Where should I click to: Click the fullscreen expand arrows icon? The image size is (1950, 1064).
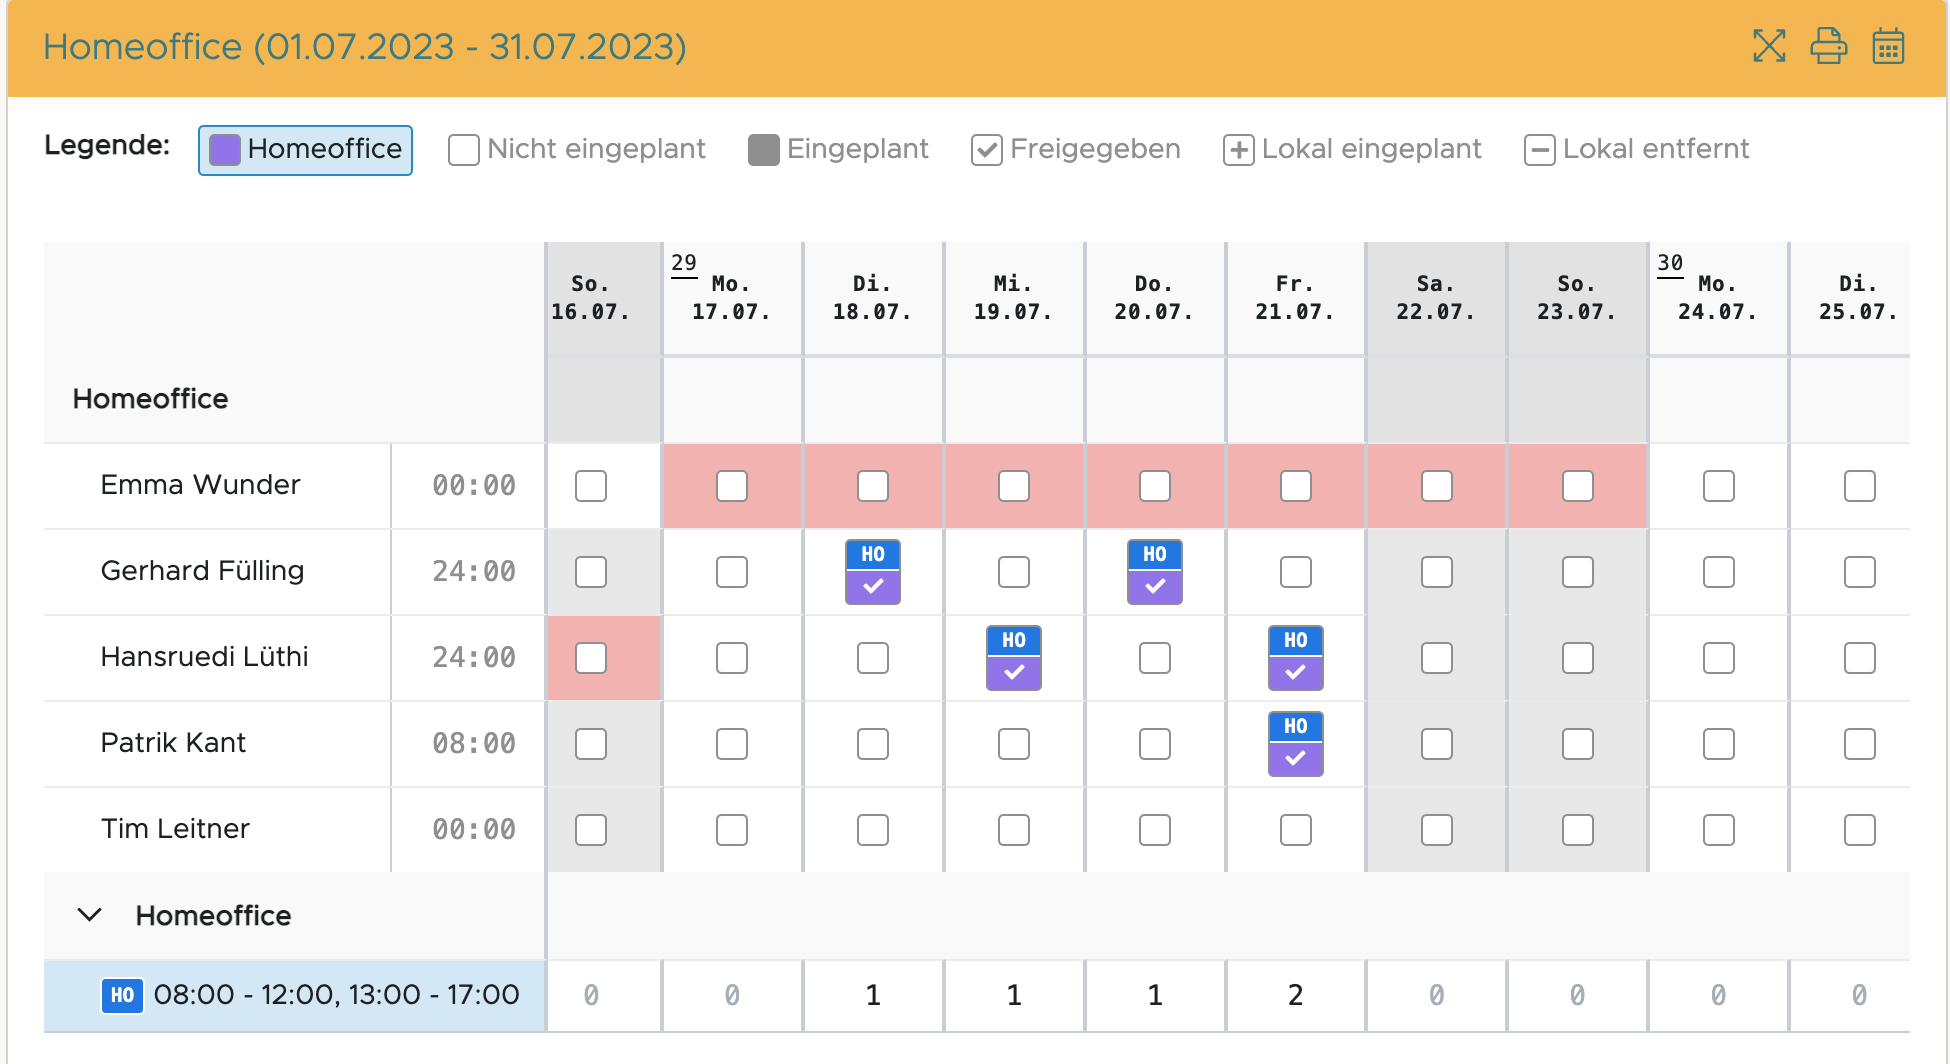[1769, 46]
